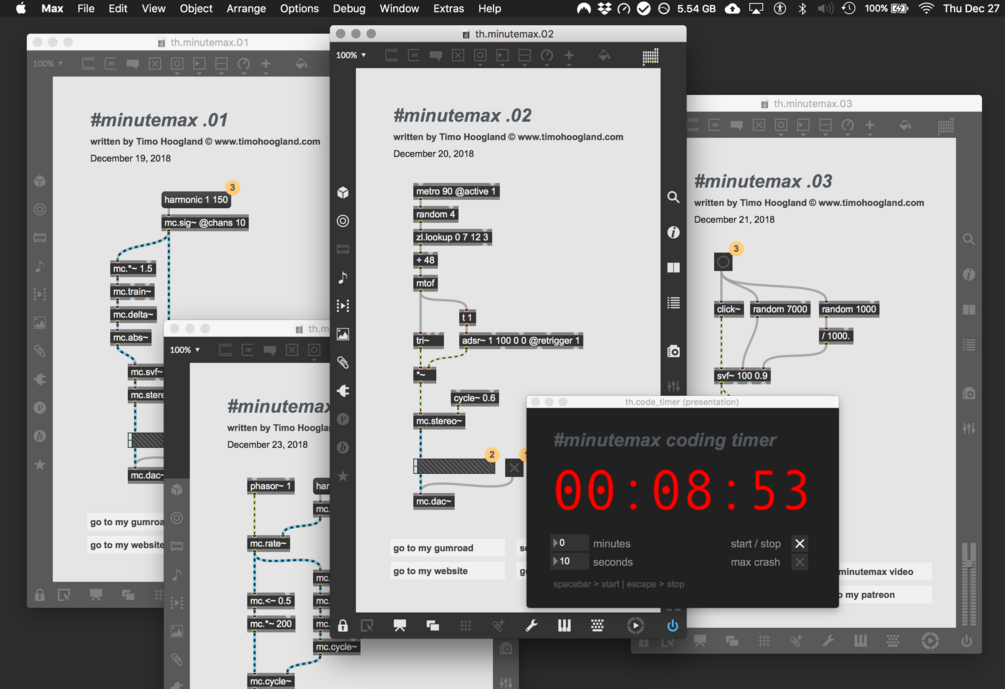Viewport: 1005px width, 689px height.
Task: Lock the patcher using the padlock icon
Action: pos(344,625)
